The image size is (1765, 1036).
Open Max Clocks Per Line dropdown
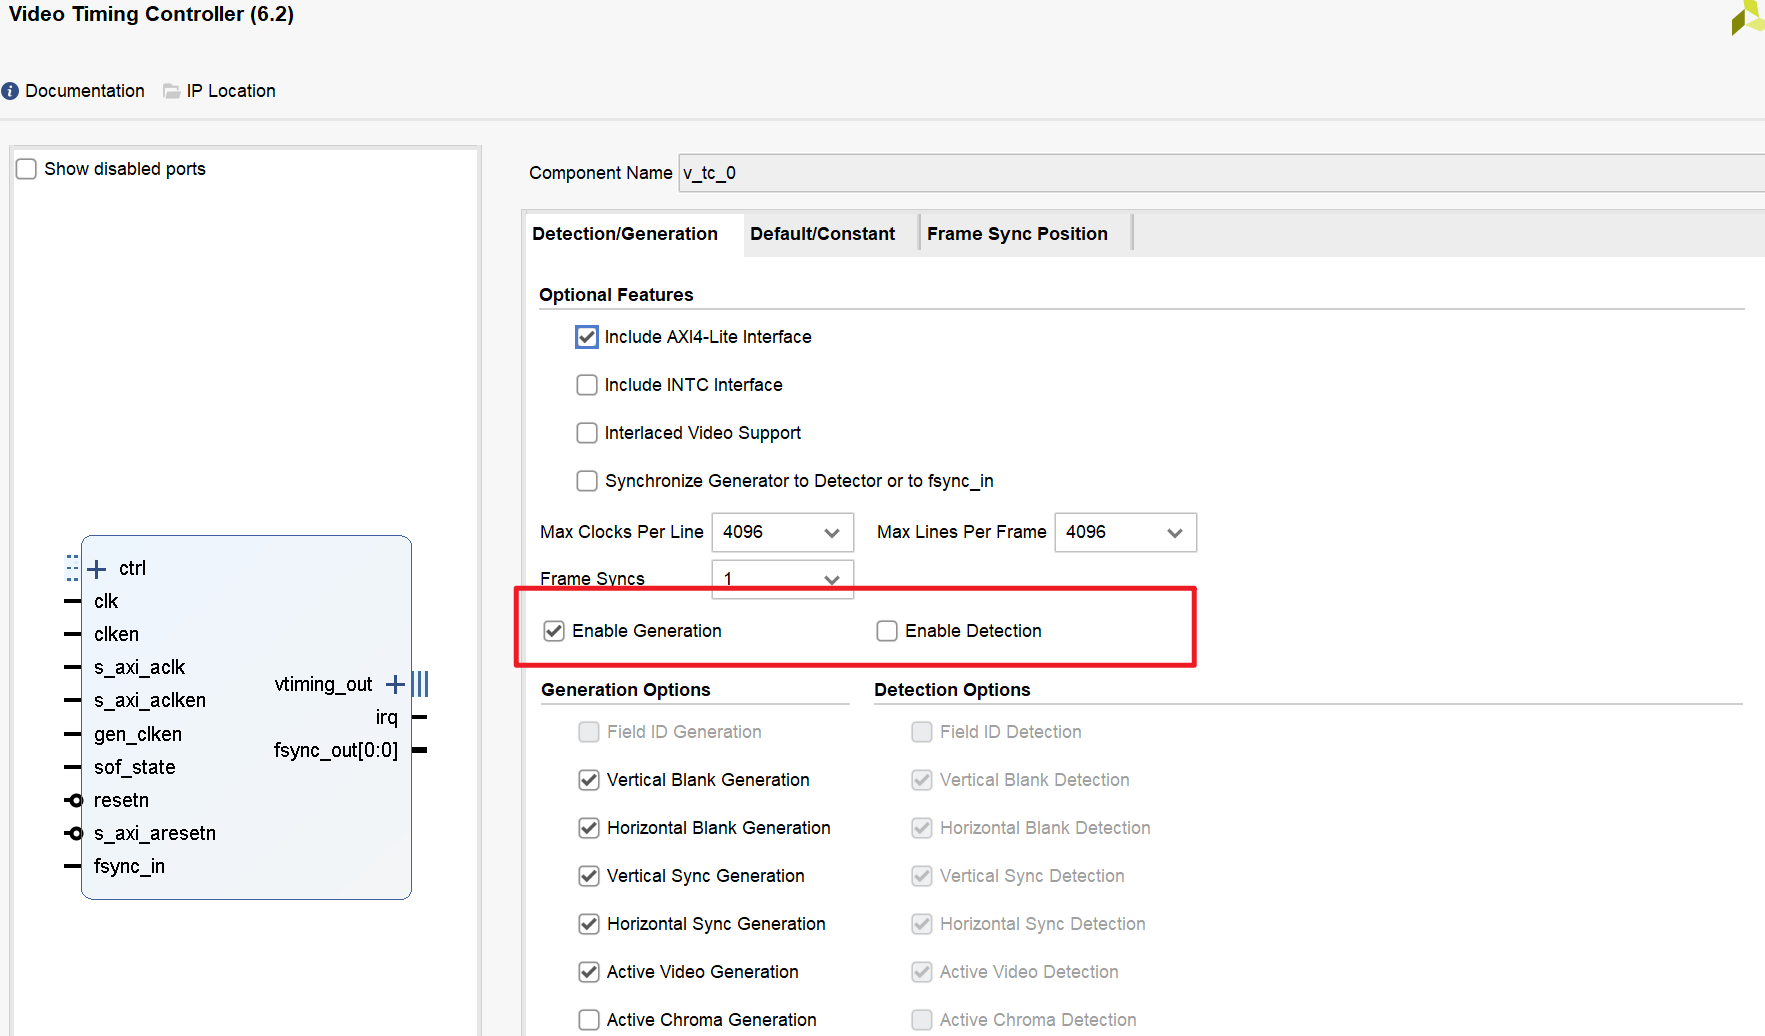[782, 532]
